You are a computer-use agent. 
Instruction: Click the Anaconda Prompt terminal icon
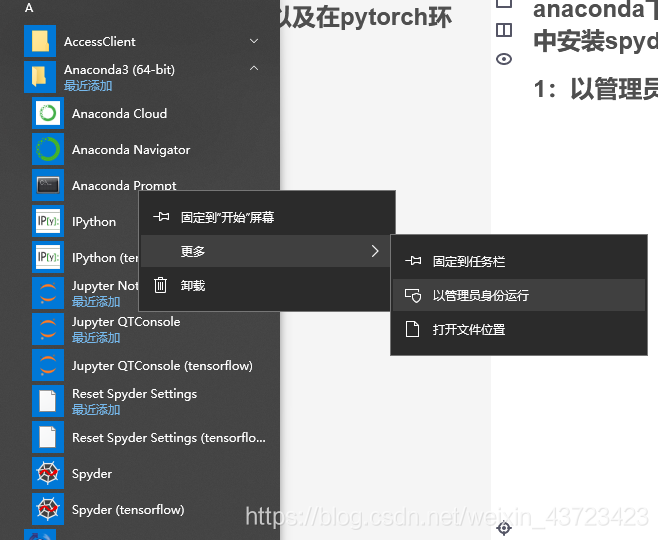click(48, 185)
